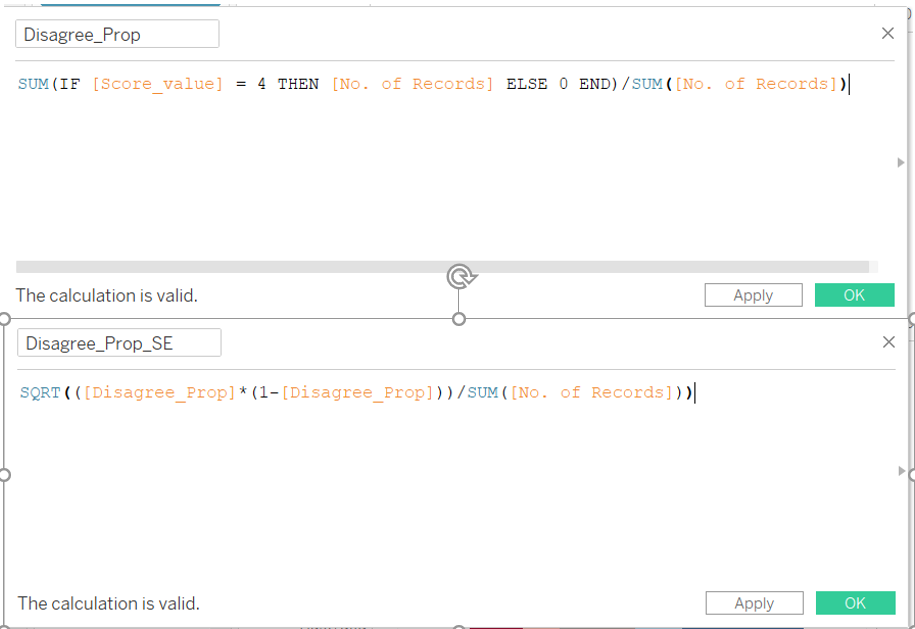Image resolution: width=915 pixels, height=629 pixels.
Task: Click Apply in the Disagree_Prop_SE dialog
Action: (x=754, y=603)
